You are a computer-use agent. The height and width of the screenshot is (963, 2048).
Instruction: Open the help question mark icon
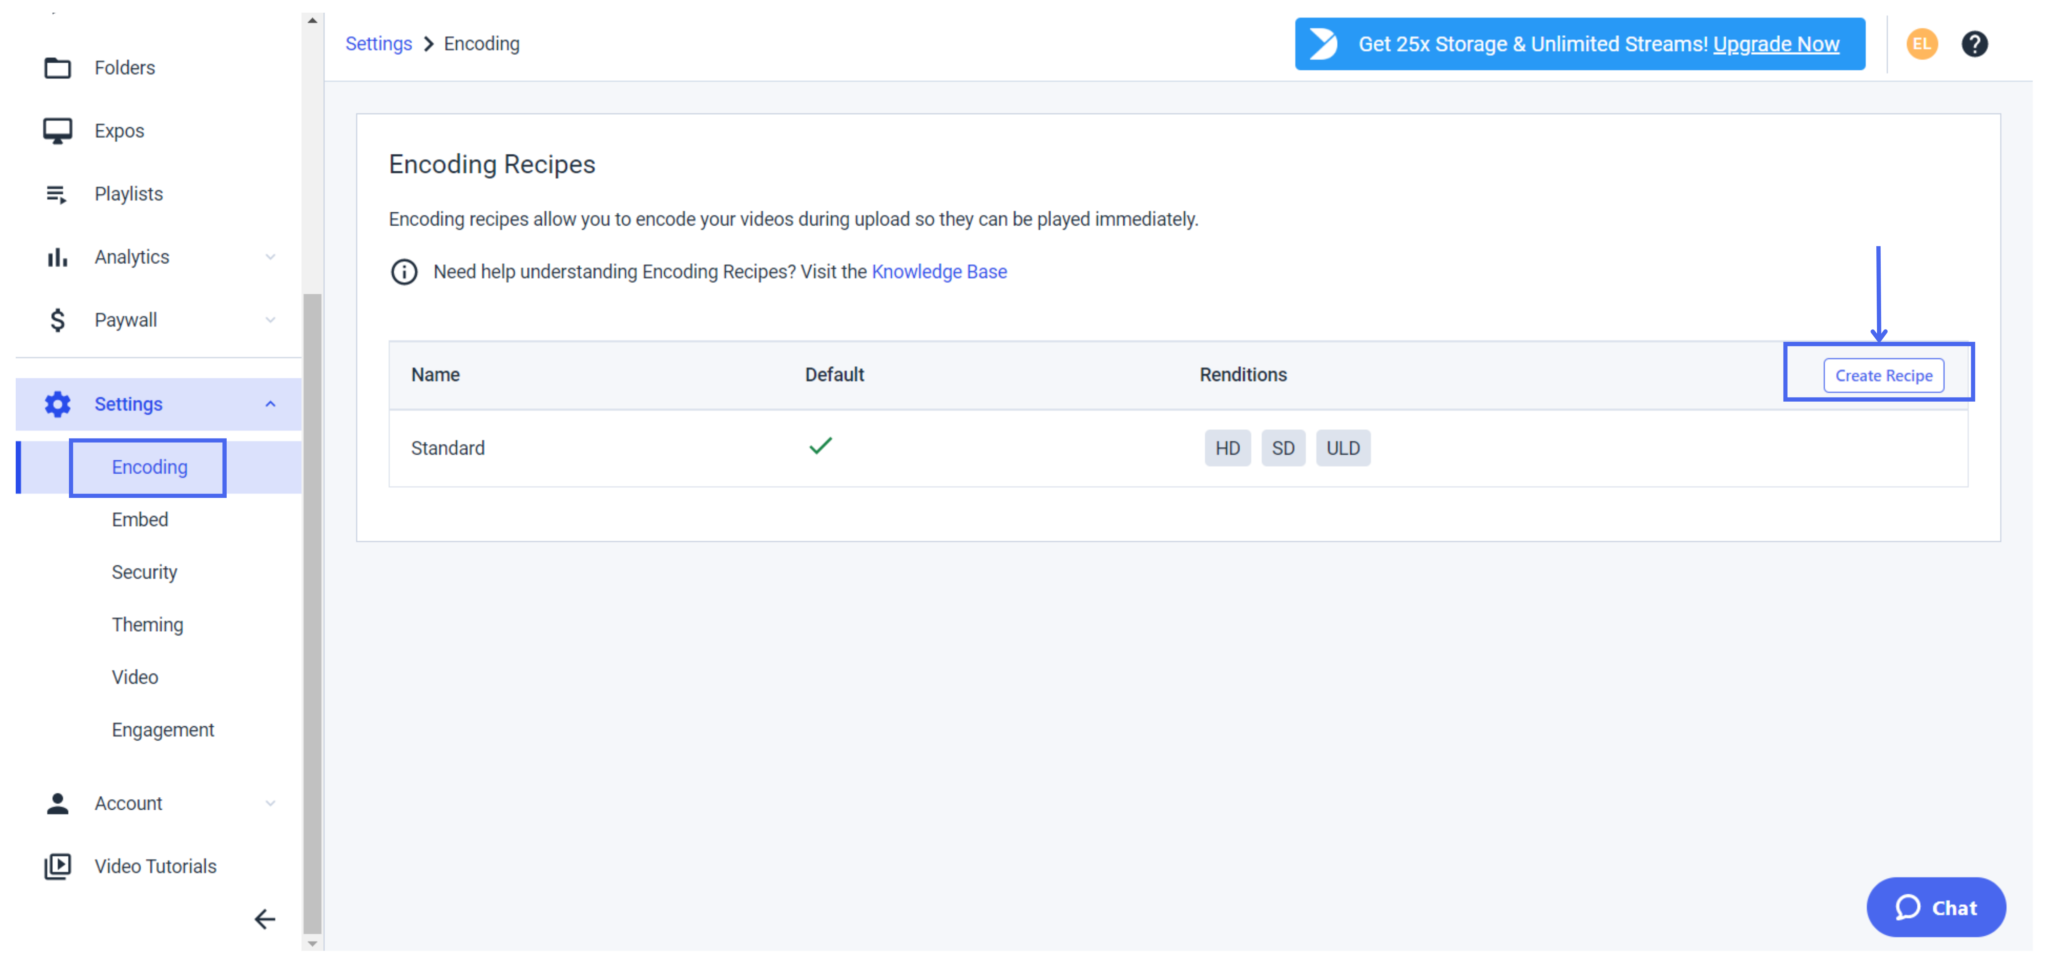click(1974, 44)
